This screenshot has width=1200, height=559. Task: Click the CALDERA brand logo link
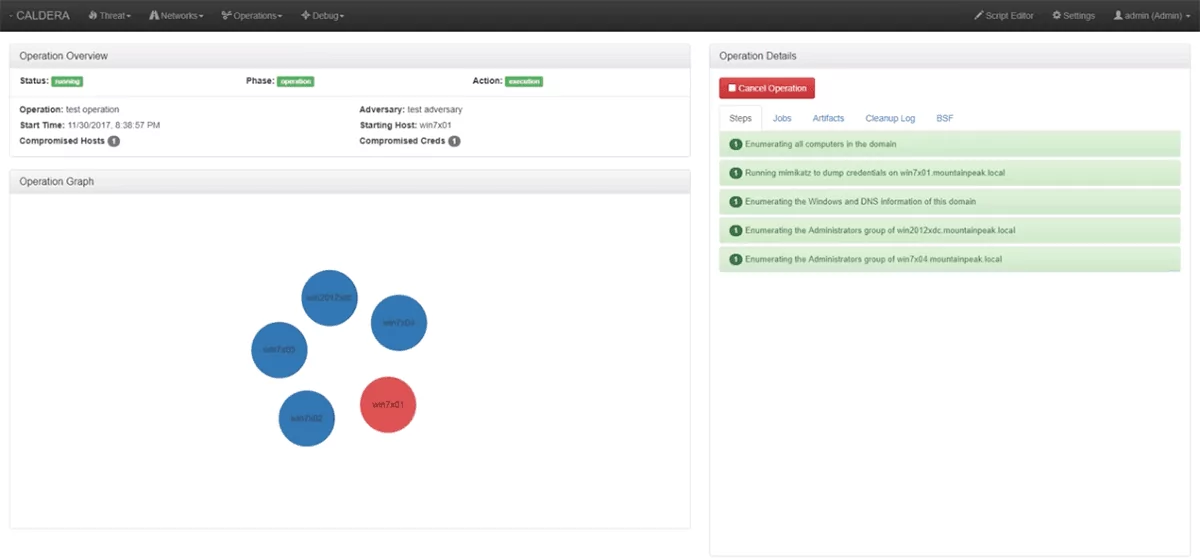point(42,16)
